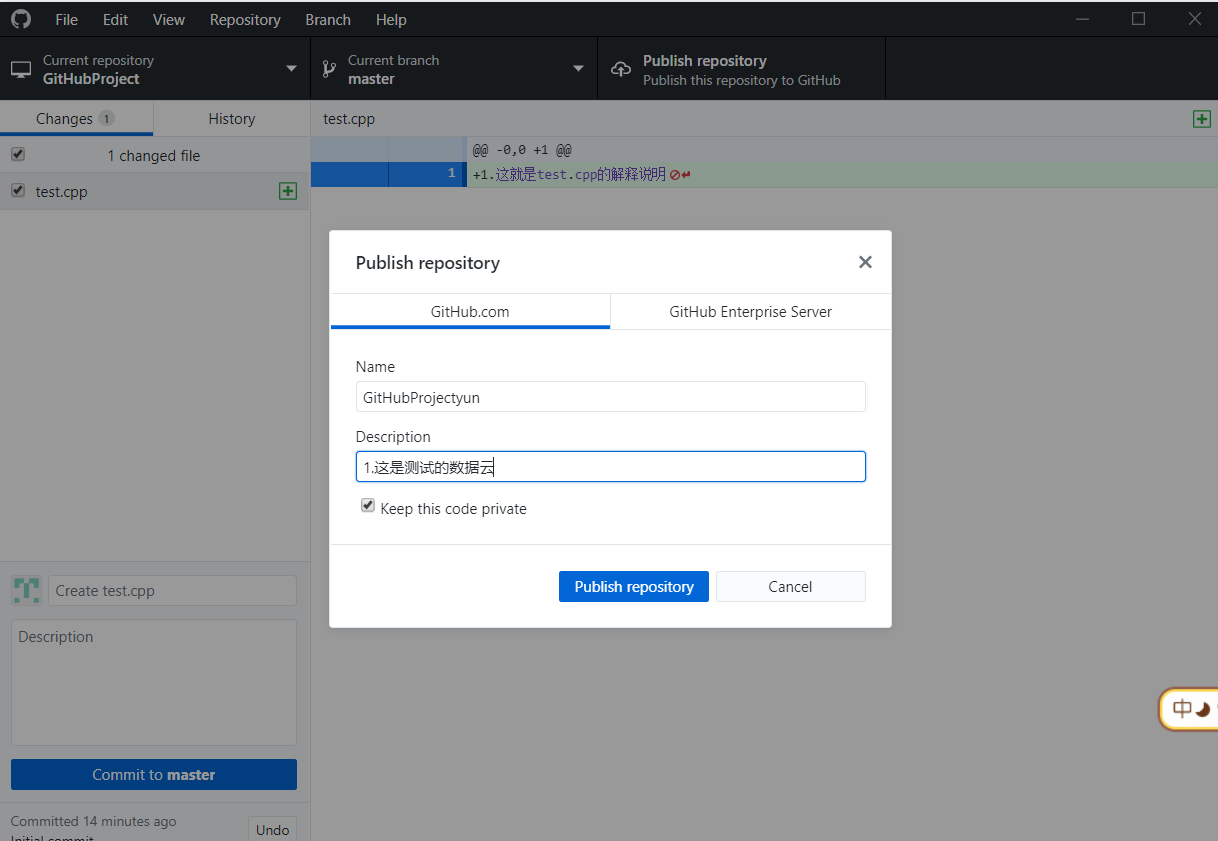Click the Undo button

(x=272, y=829)
